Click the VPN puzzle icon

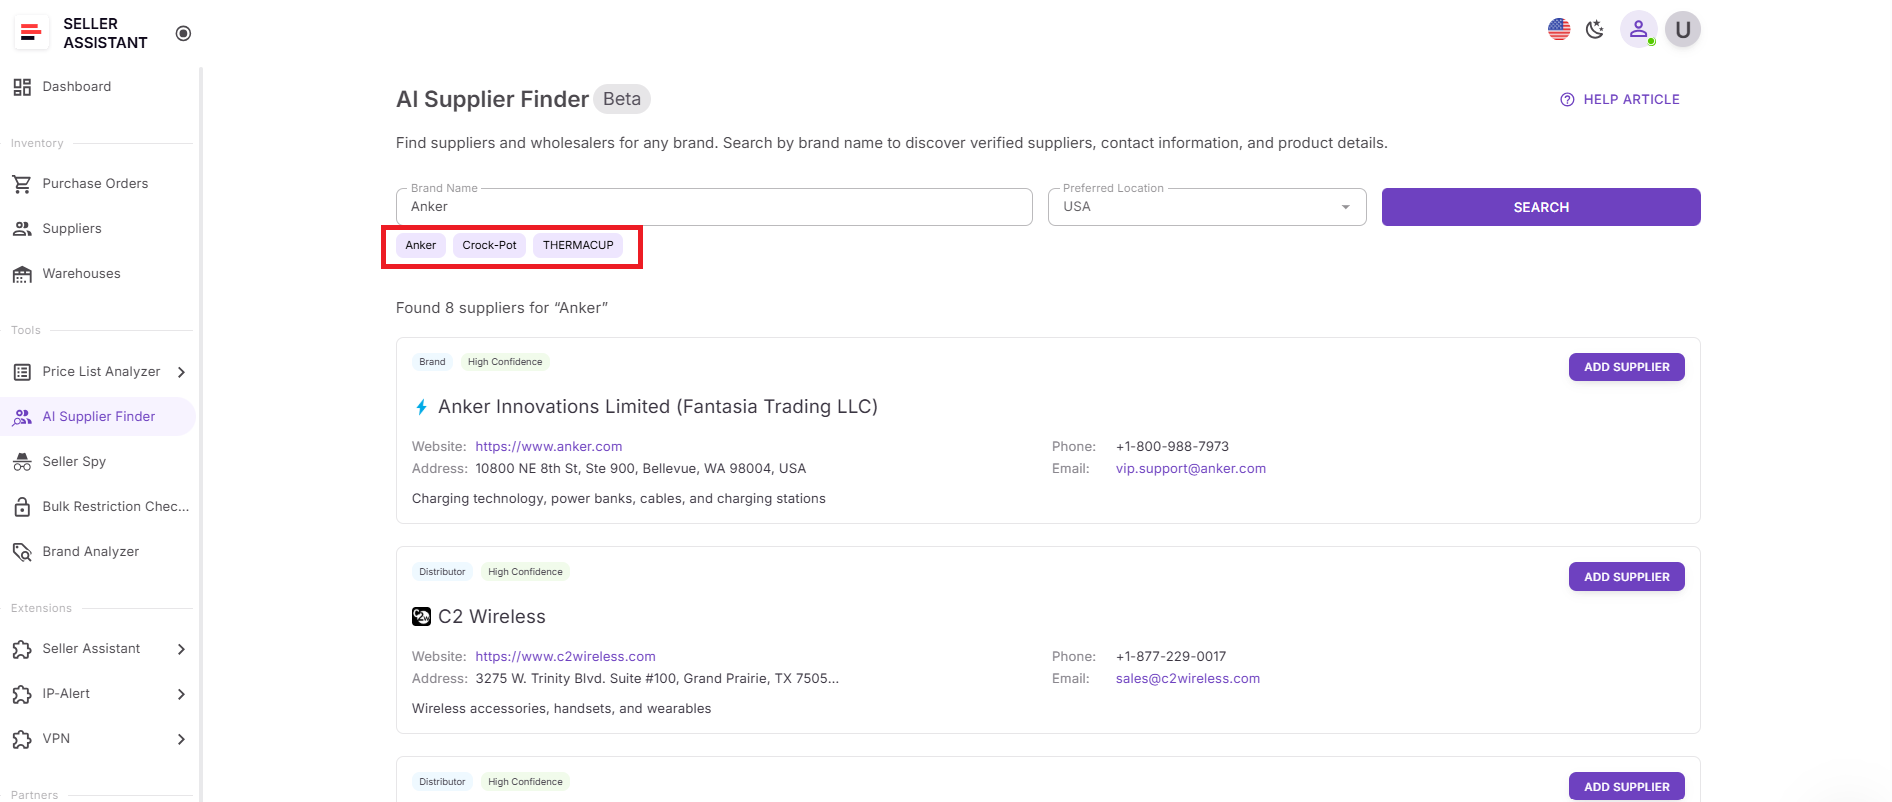22,739
